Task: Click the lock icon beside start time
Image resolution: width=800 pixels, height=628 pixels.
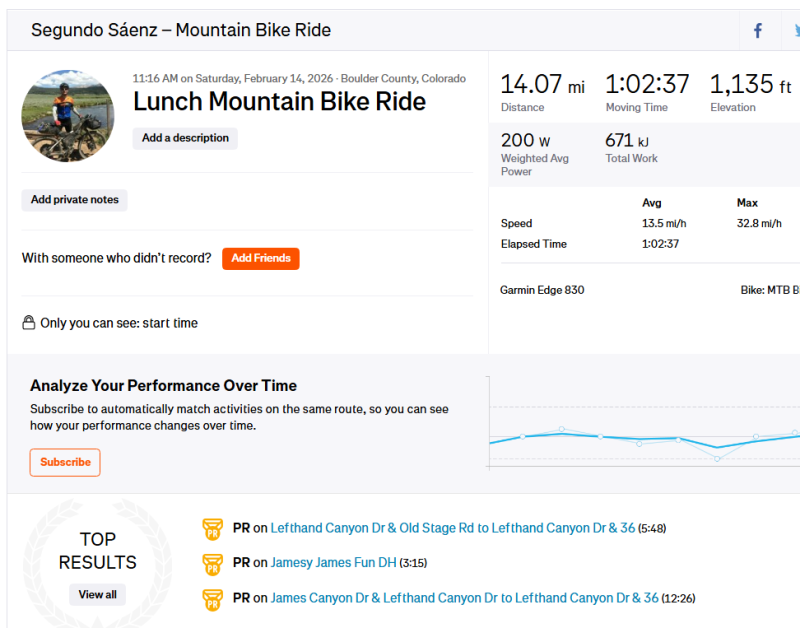Action: point(29,323)
